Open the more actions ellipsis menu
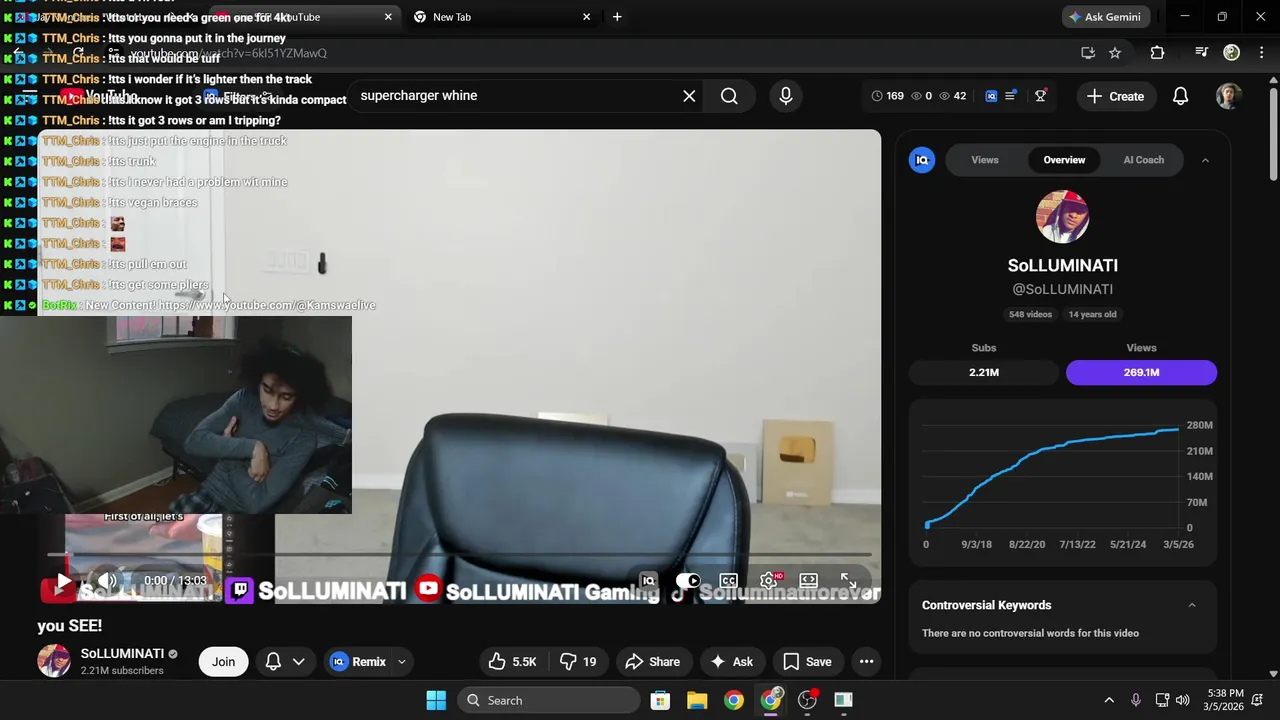1280x720 pixels. pos(866,662)
